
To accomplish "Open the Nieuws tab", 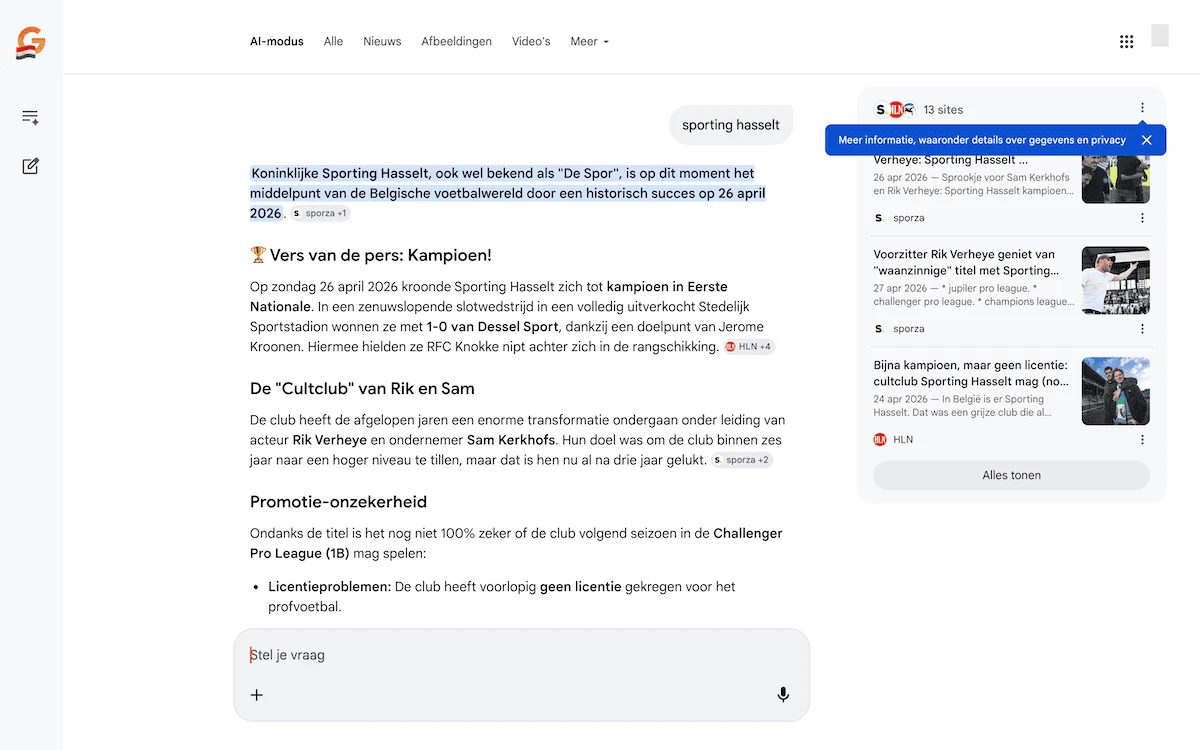I will click(382, 41).
